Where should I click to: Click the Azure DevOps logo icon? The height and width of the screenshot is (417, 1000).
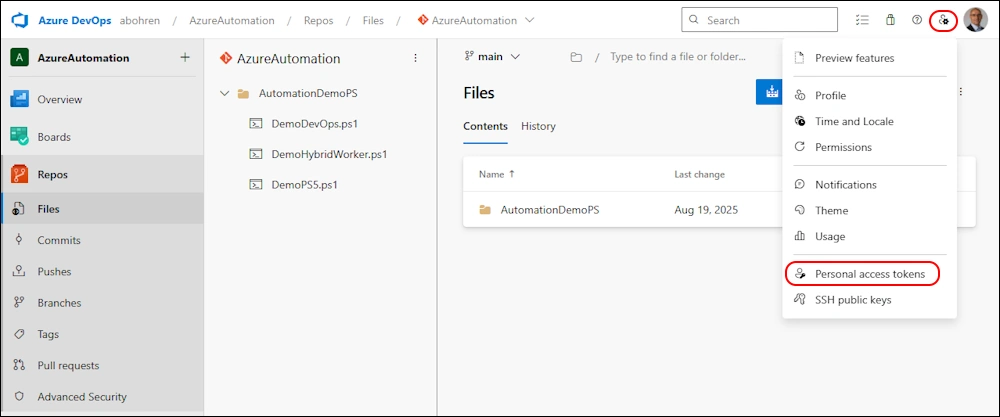(18, 20)
